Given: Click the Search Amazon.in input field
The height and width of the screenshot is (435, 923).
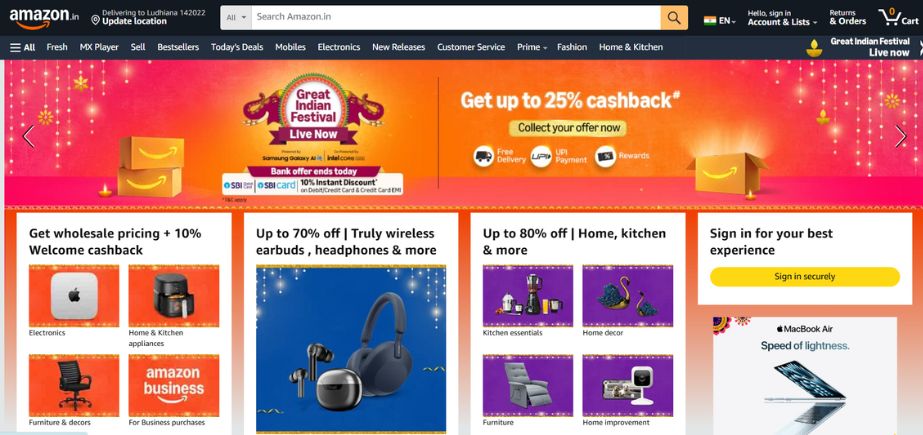Looking at the screenshot, I should pyautogui.click(x=456, y=18).
